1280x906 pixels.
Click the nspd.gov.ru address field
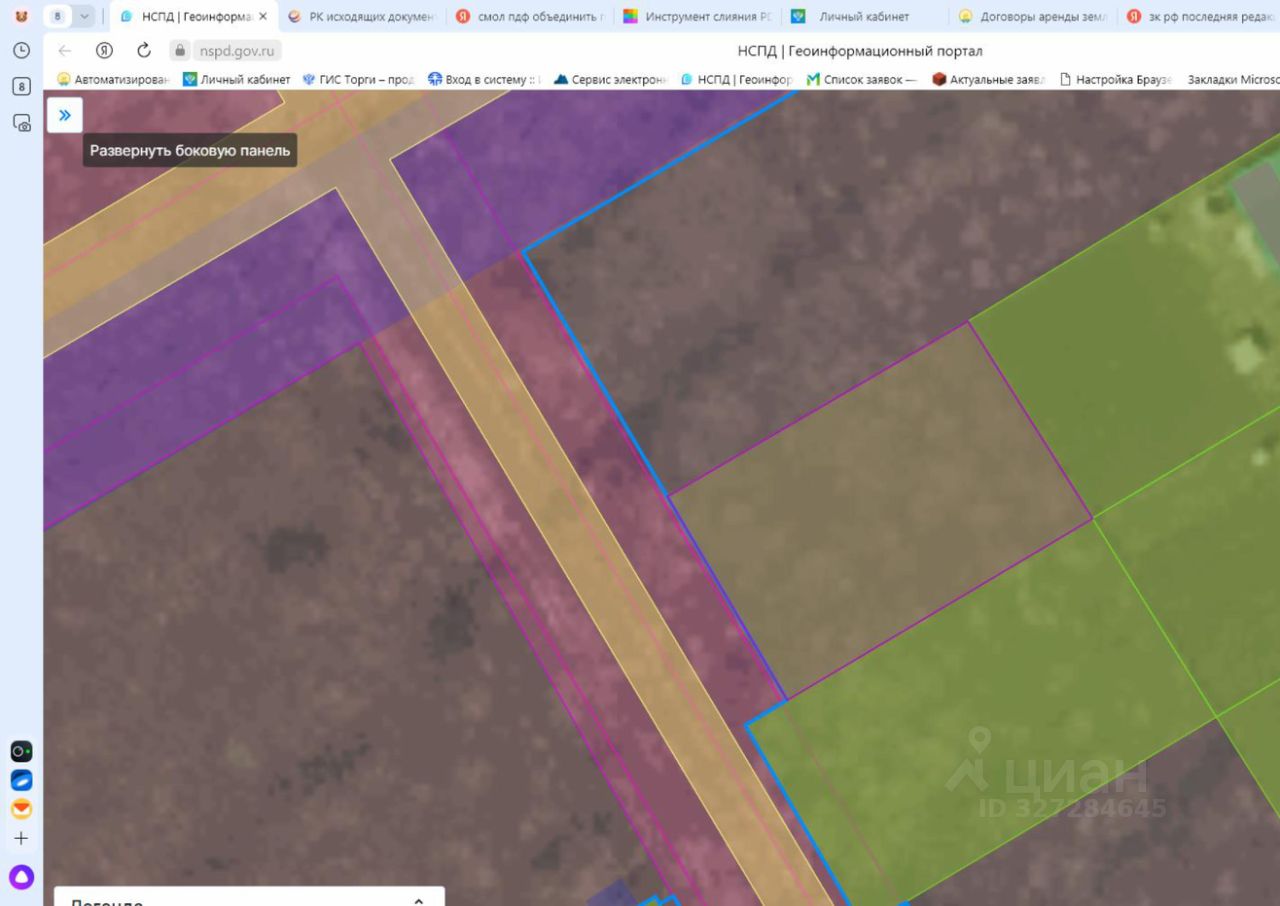coord(238,51)
